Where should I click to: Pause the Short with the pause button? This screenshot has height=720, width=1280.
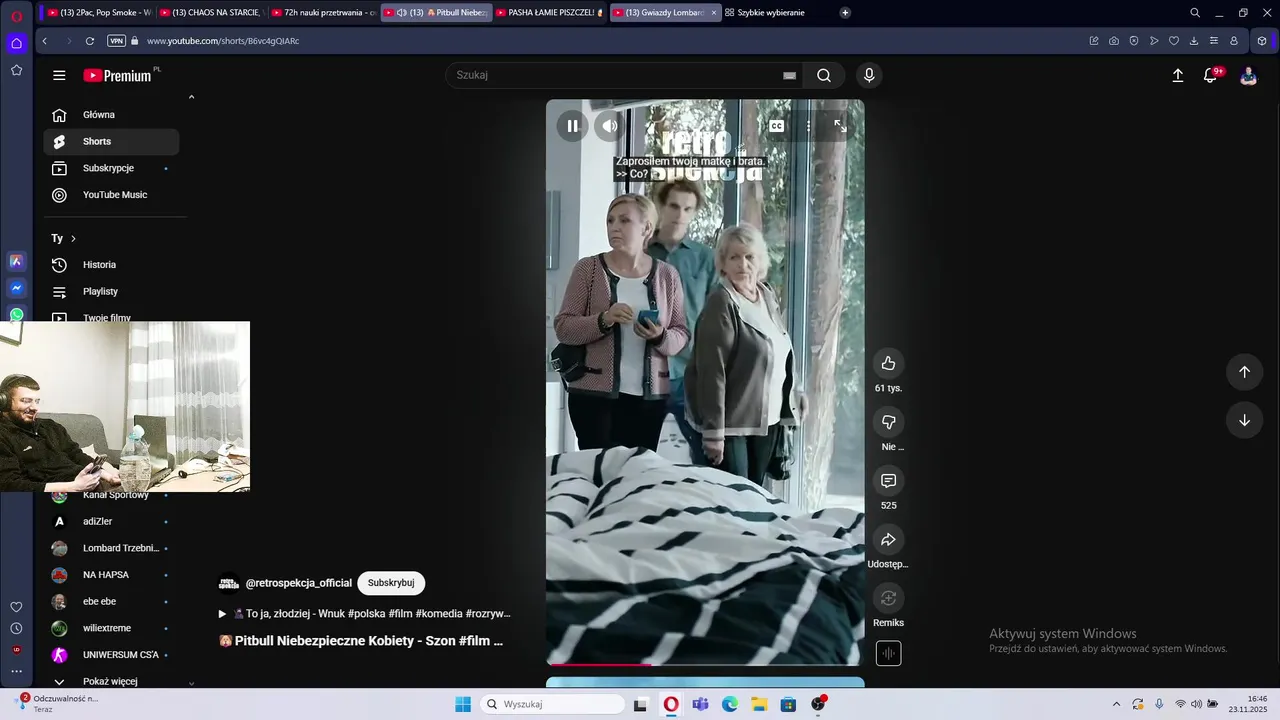[572, 126]
